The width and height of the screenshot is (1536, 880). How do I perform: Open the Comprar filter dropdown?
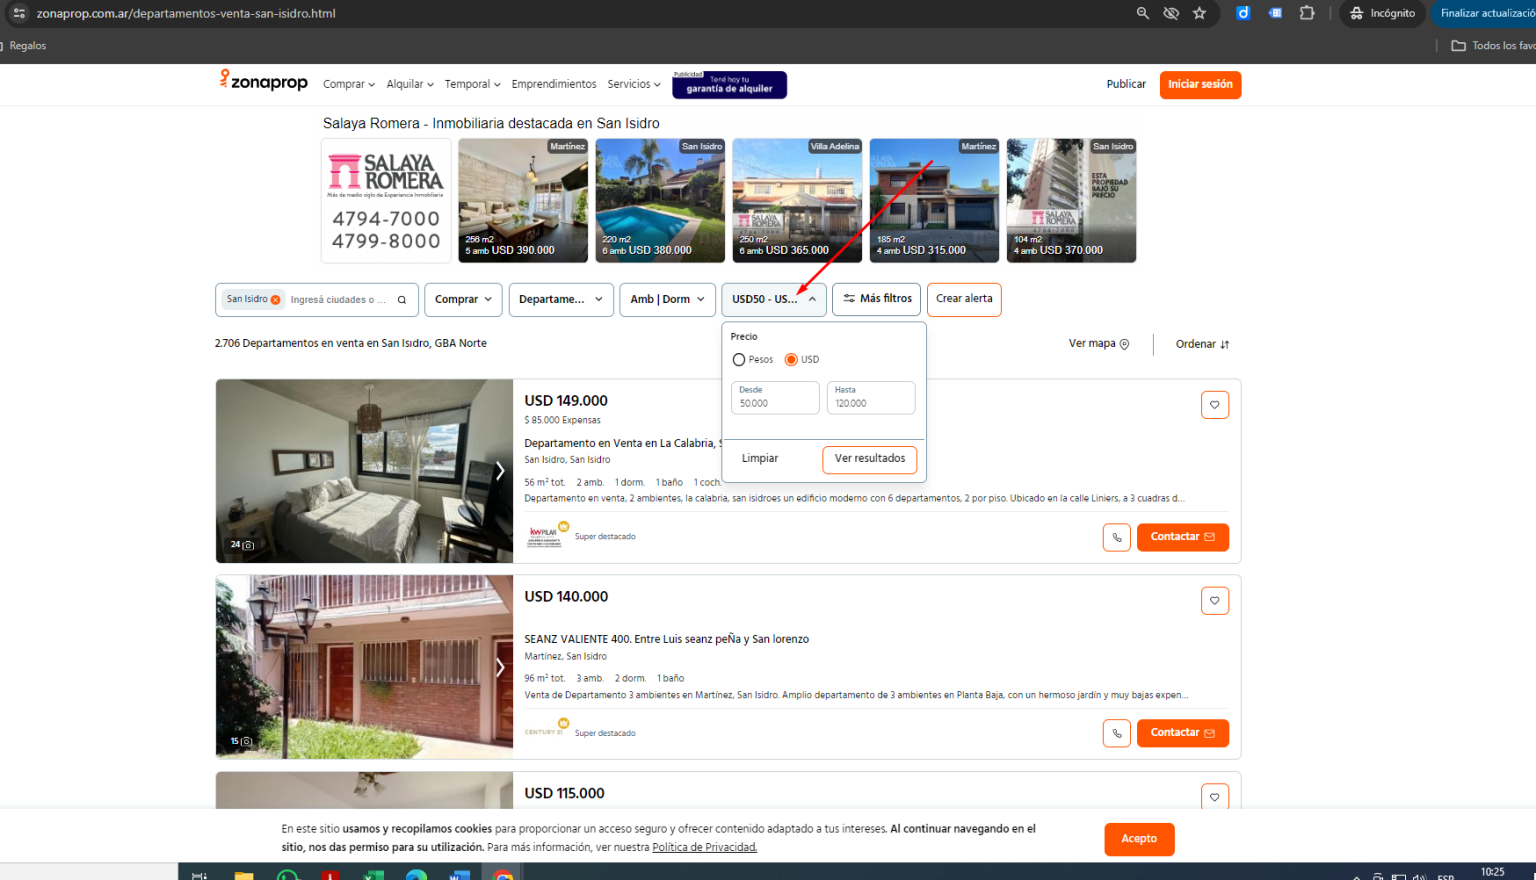click(463, 299)
